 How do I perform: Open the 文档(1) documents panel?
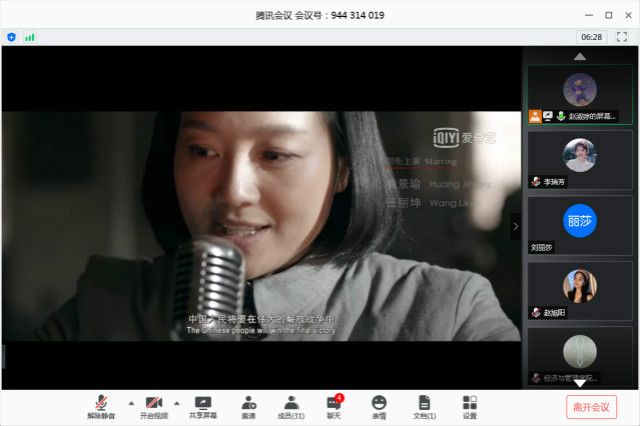click(x=424, y=405)
